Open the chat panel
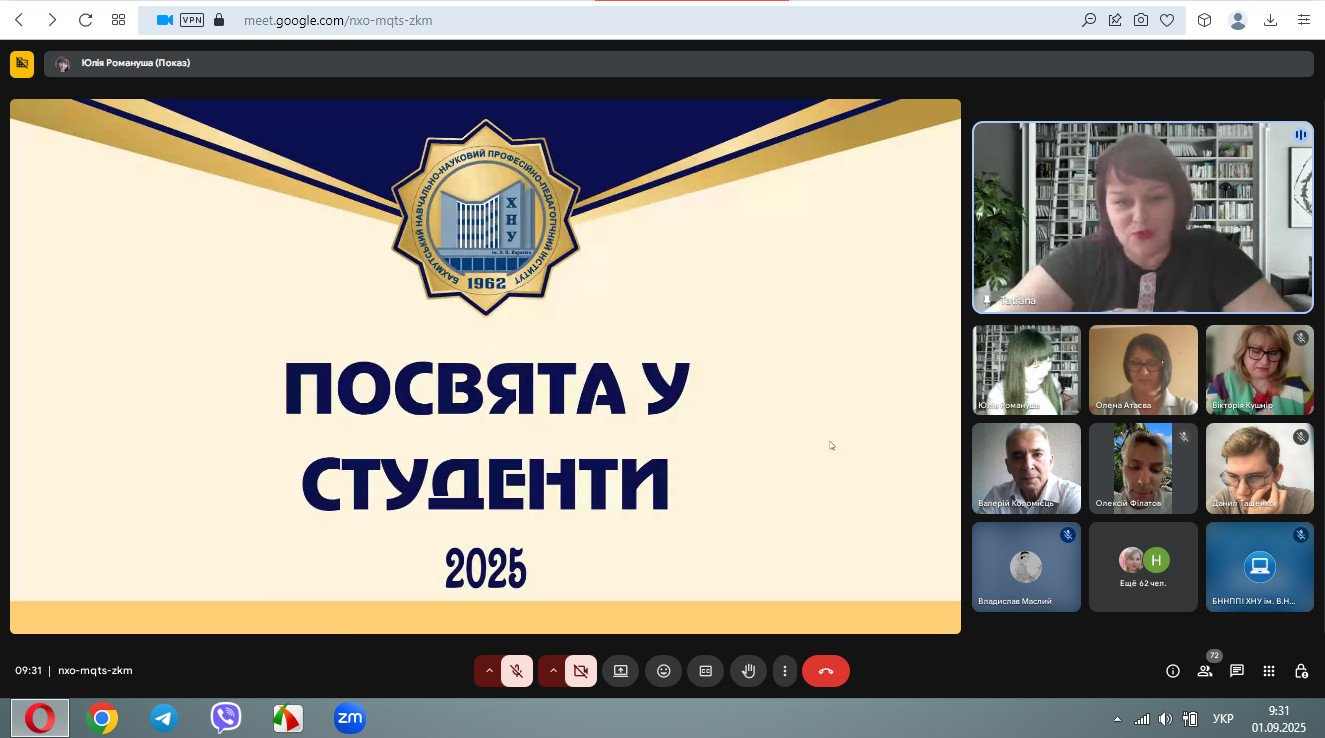 coord(1237,671)
